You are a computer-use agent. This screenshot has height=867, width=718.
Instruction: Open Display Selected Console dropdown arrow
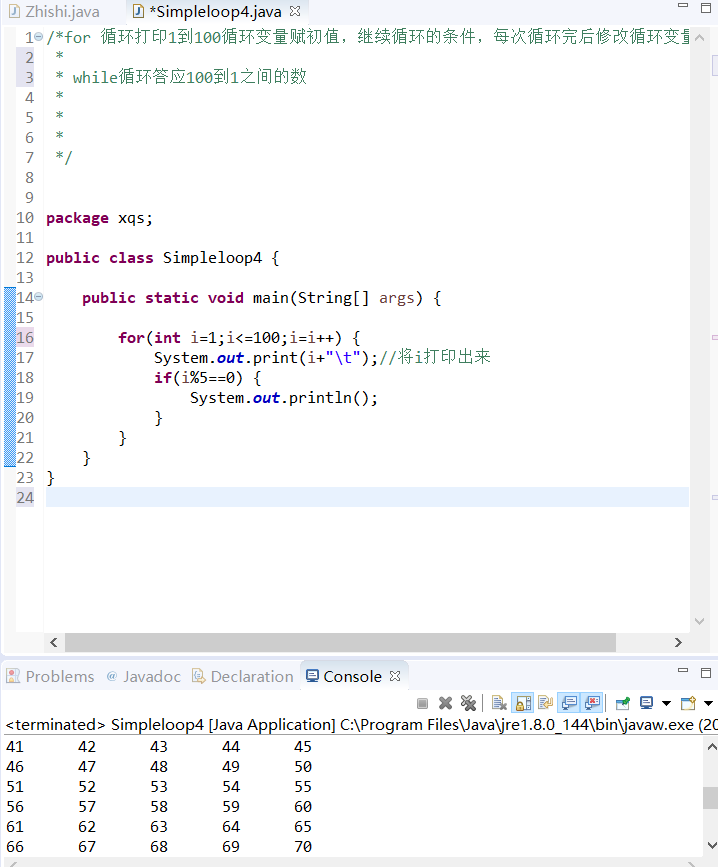[666, 704]
